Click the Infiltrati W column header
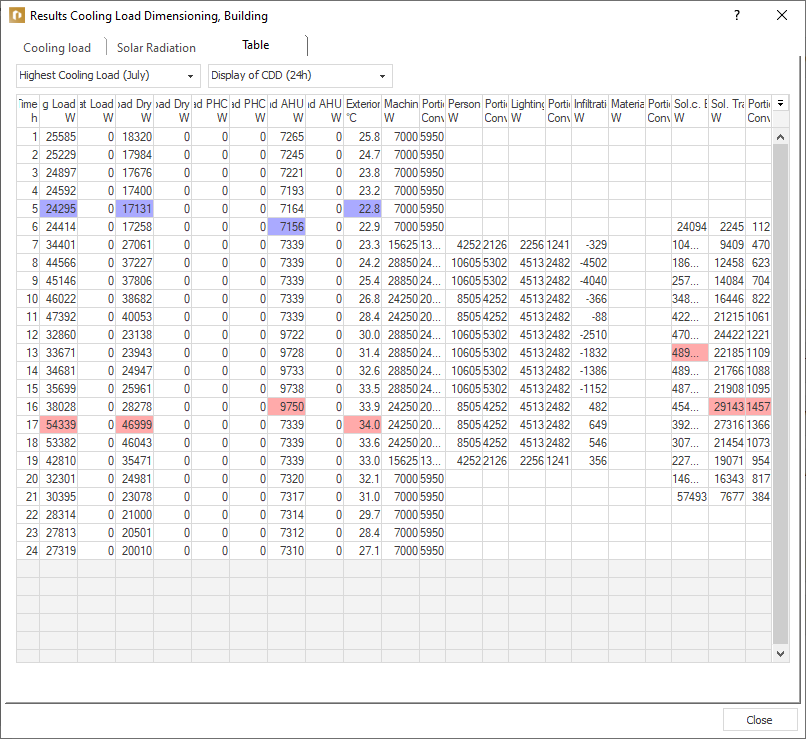The width and height of the screenshot is (806, 739). click(x=590, y=111)
